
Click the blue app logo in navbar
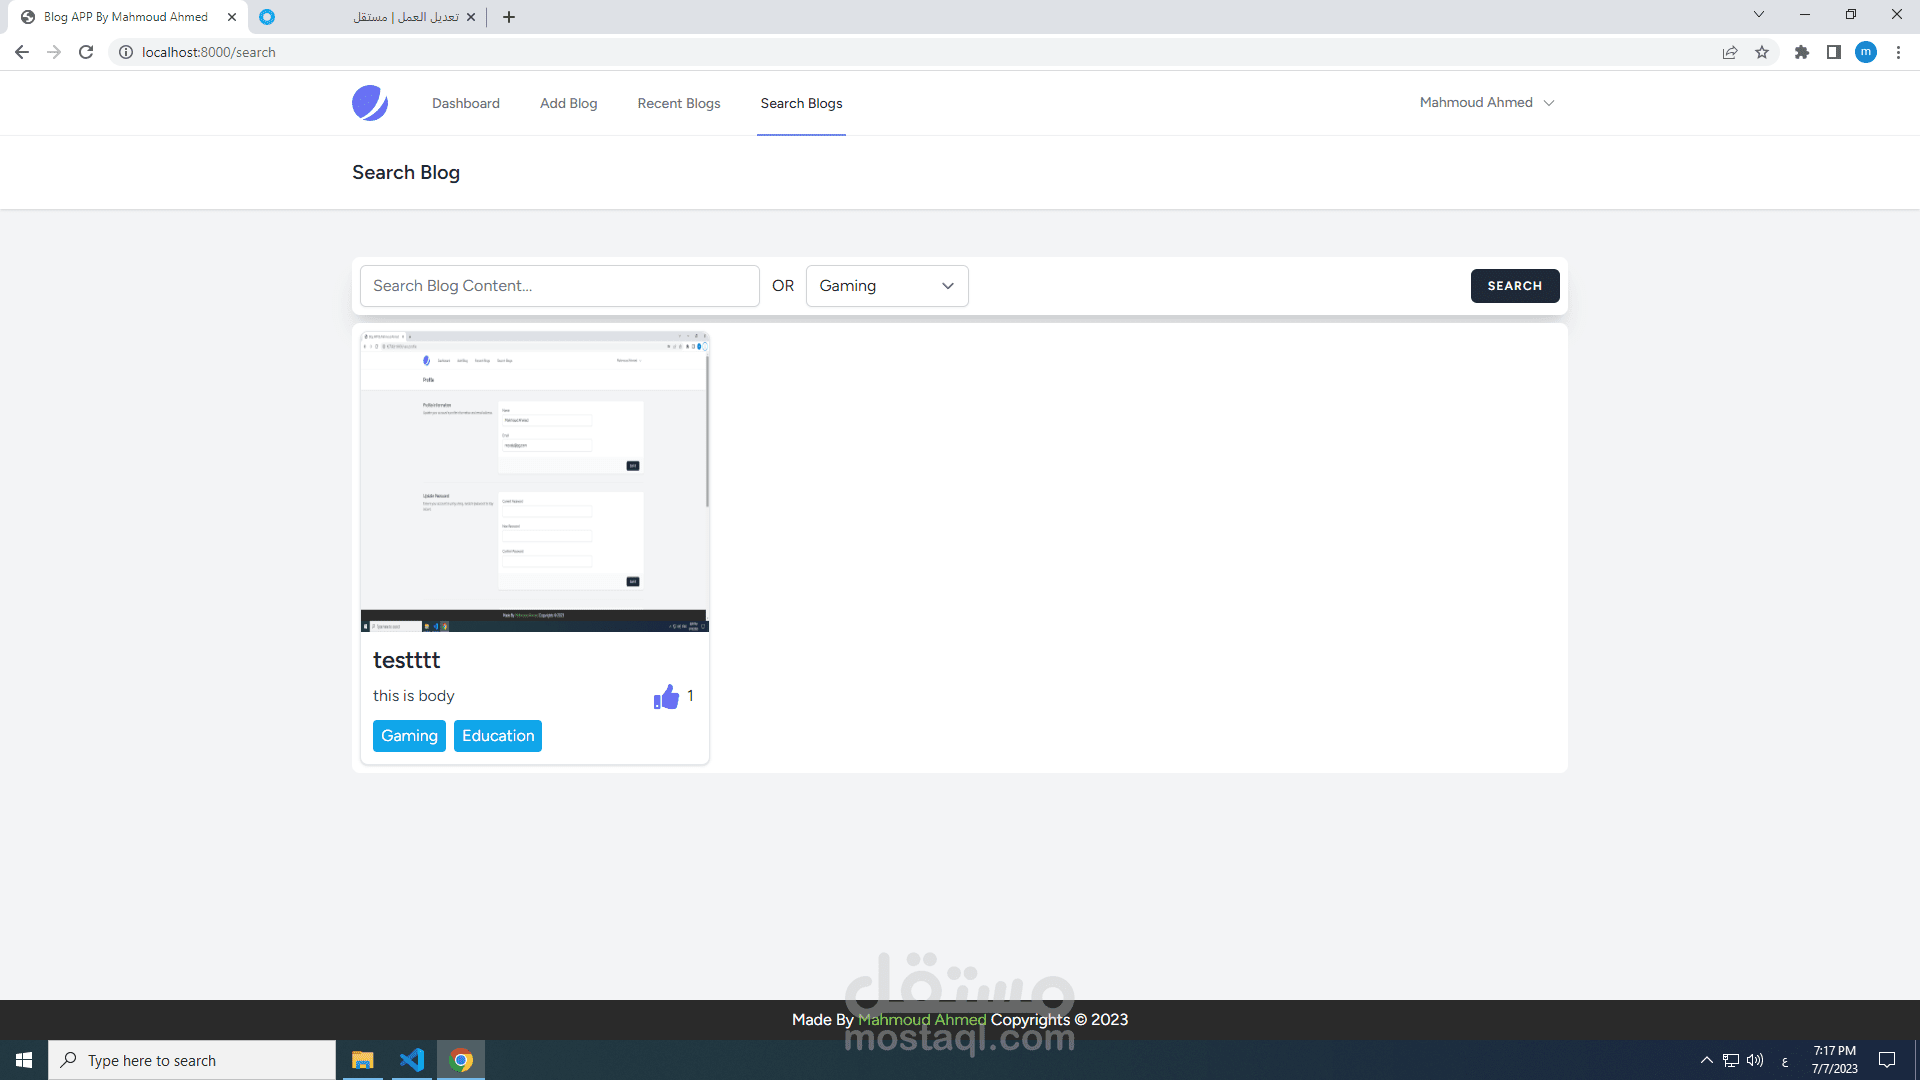click(370, 103)
